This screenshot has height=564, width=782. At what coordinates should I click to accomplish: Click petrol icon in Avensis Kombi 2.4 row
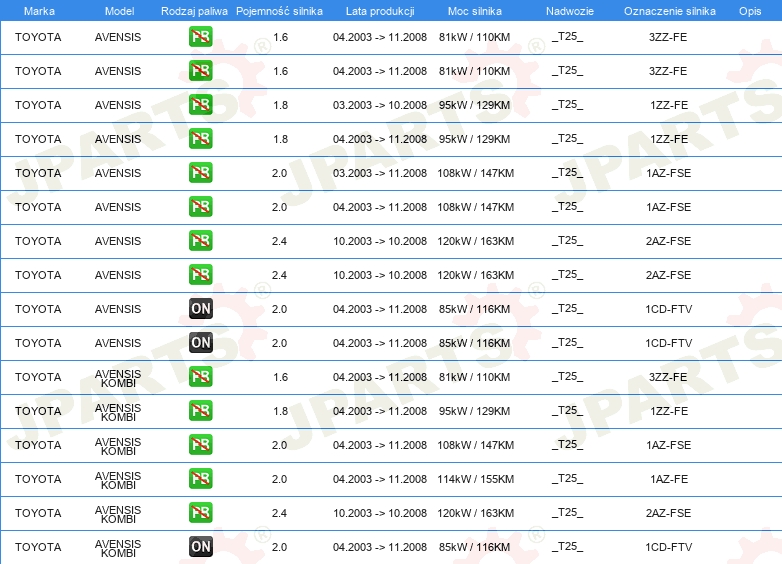click(200, 512)
